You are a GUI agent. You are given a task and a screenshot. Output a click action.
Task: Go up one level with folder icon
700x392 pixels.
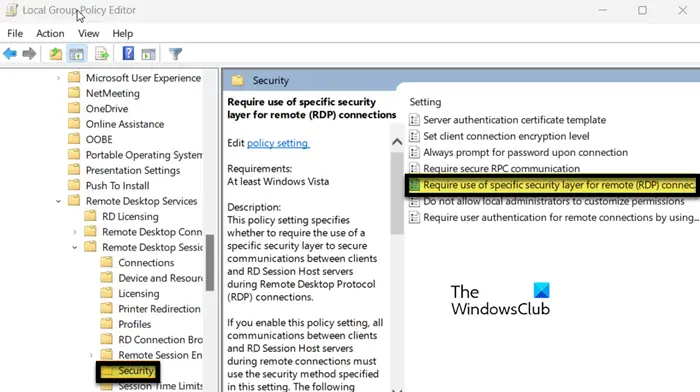tap(55, 54)
